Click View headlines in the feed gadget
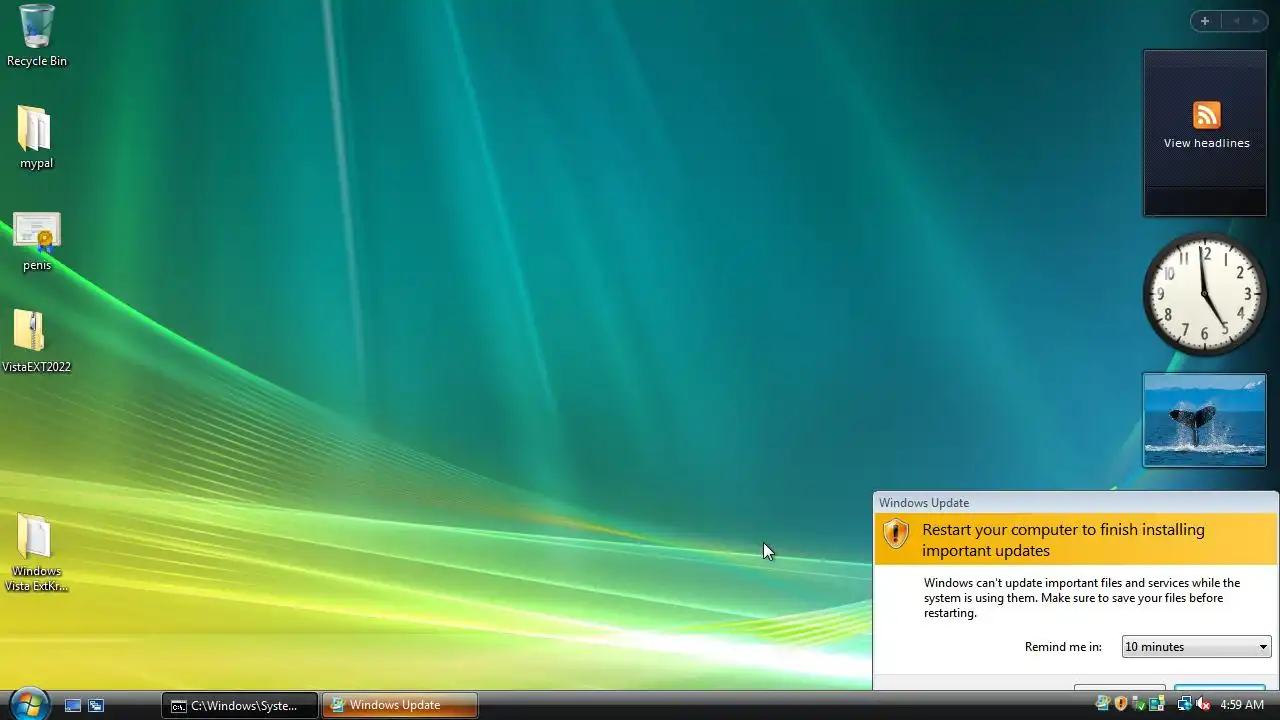Viewport: 1280px width, 720px height. (x=1206, y=143)
